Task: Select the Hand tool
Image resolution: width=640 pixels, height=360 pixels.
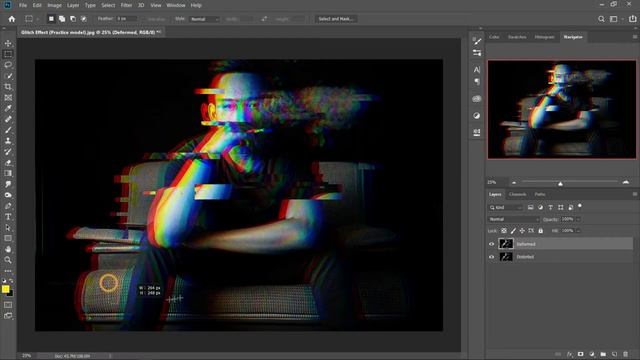Action: click(8, 249)
